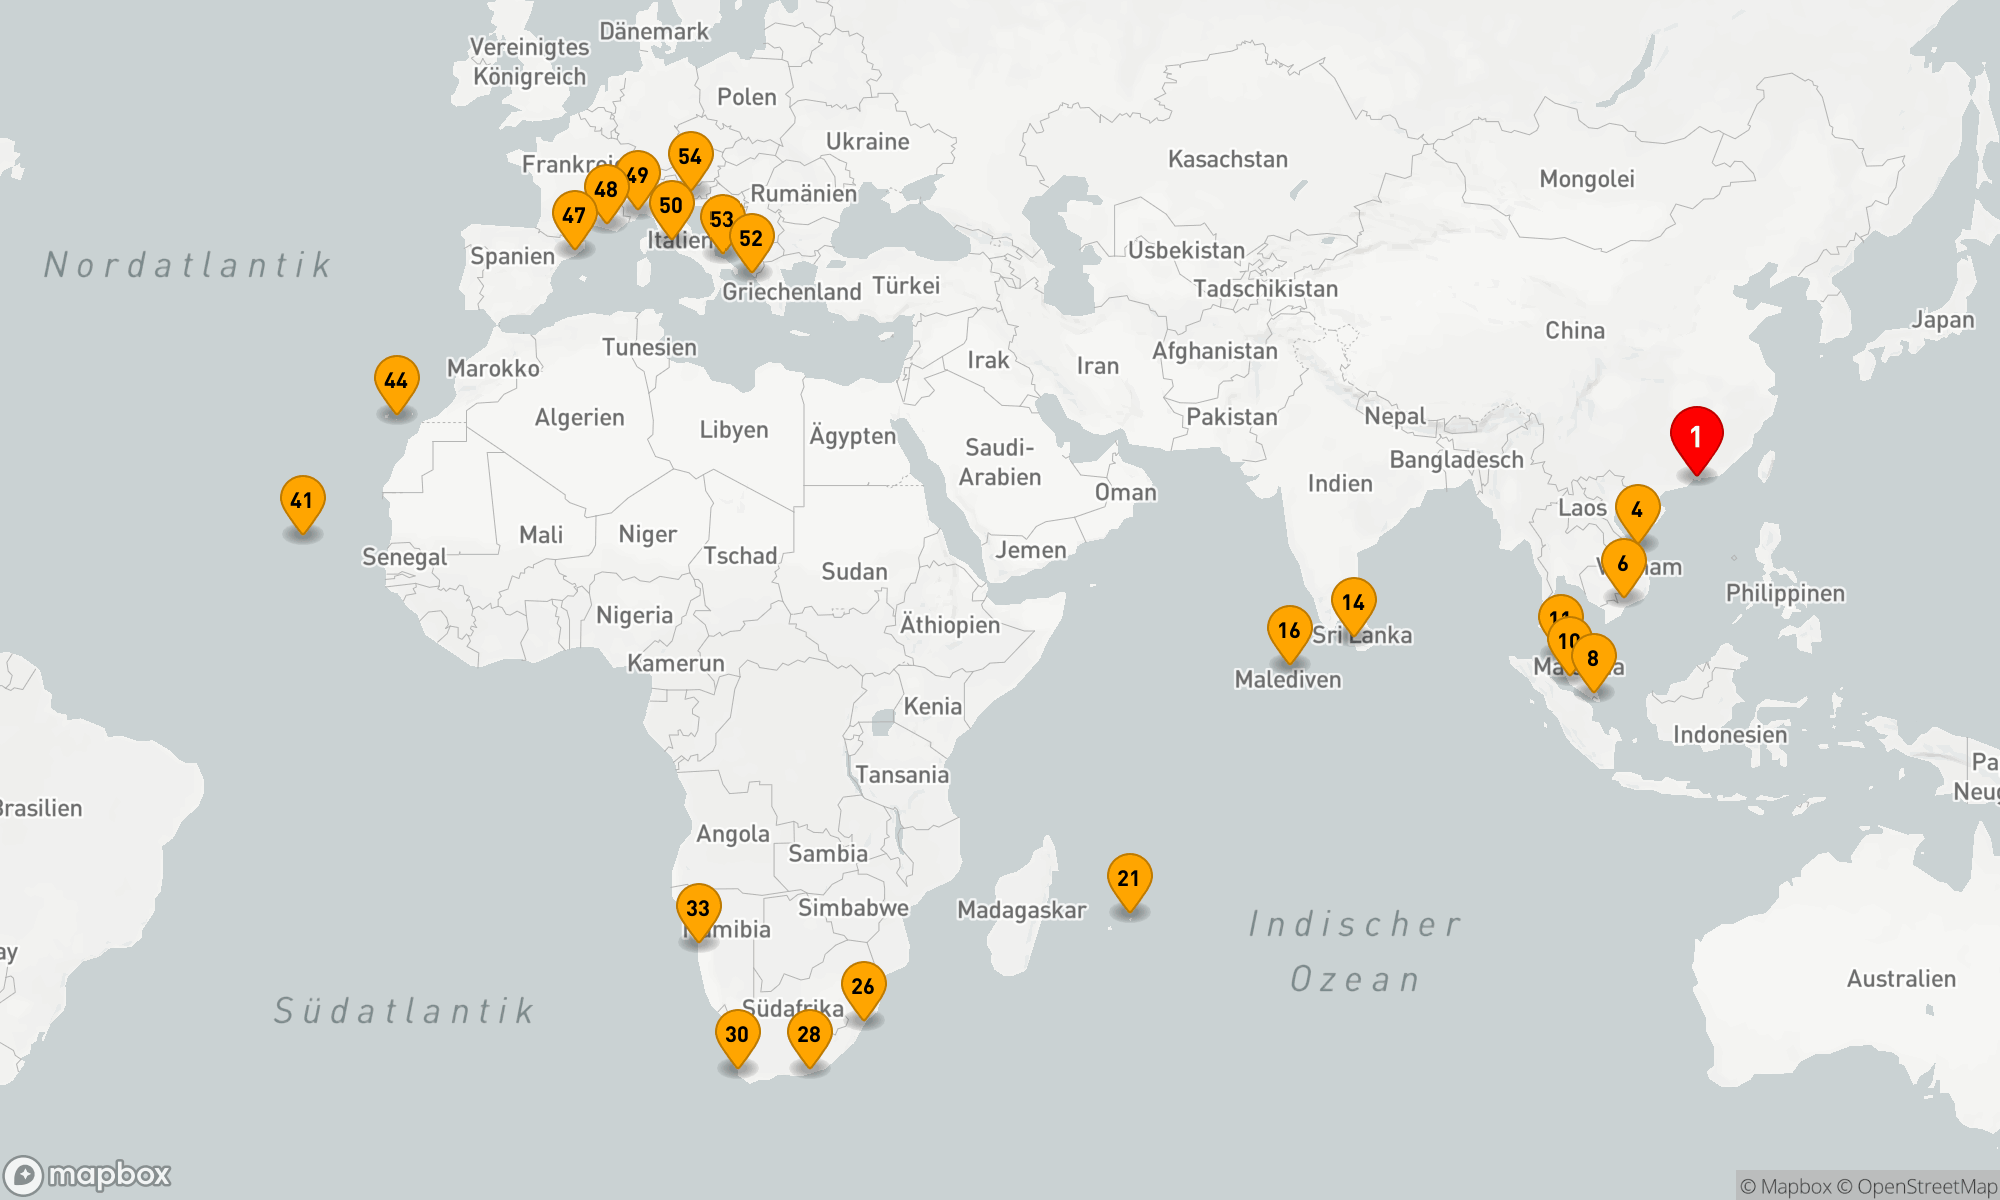Open the Mapbox logo link
The height and width of the screenshot is (1200, 2000).
88,1174
